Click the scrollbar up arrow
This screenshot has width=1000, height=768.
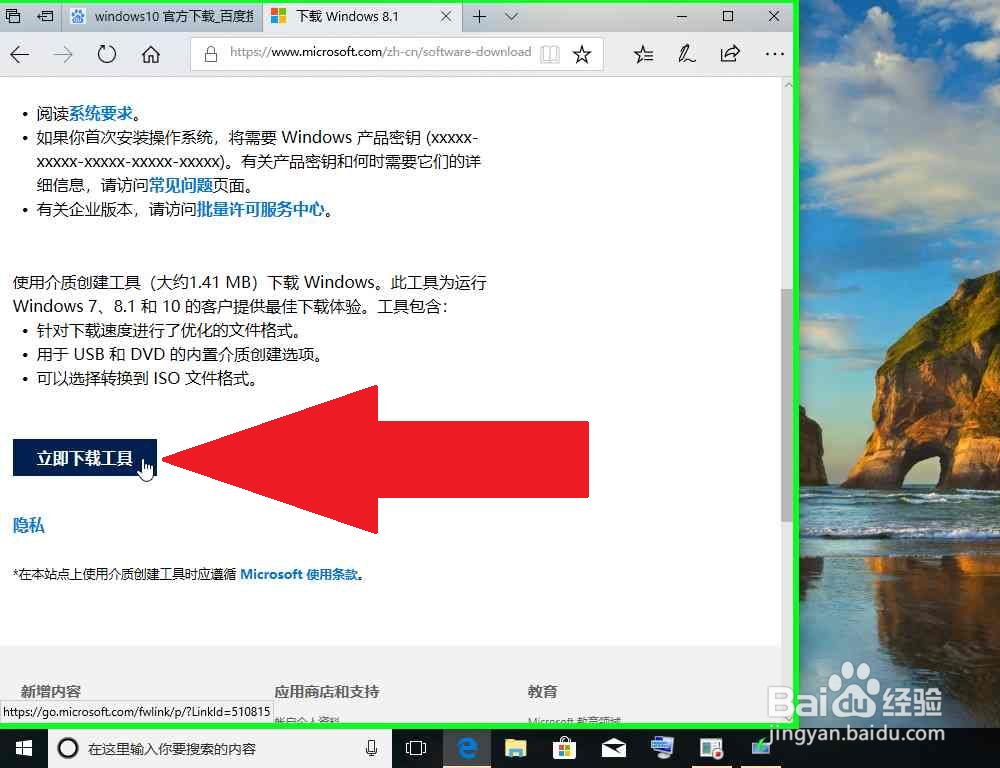click(788, 84)
